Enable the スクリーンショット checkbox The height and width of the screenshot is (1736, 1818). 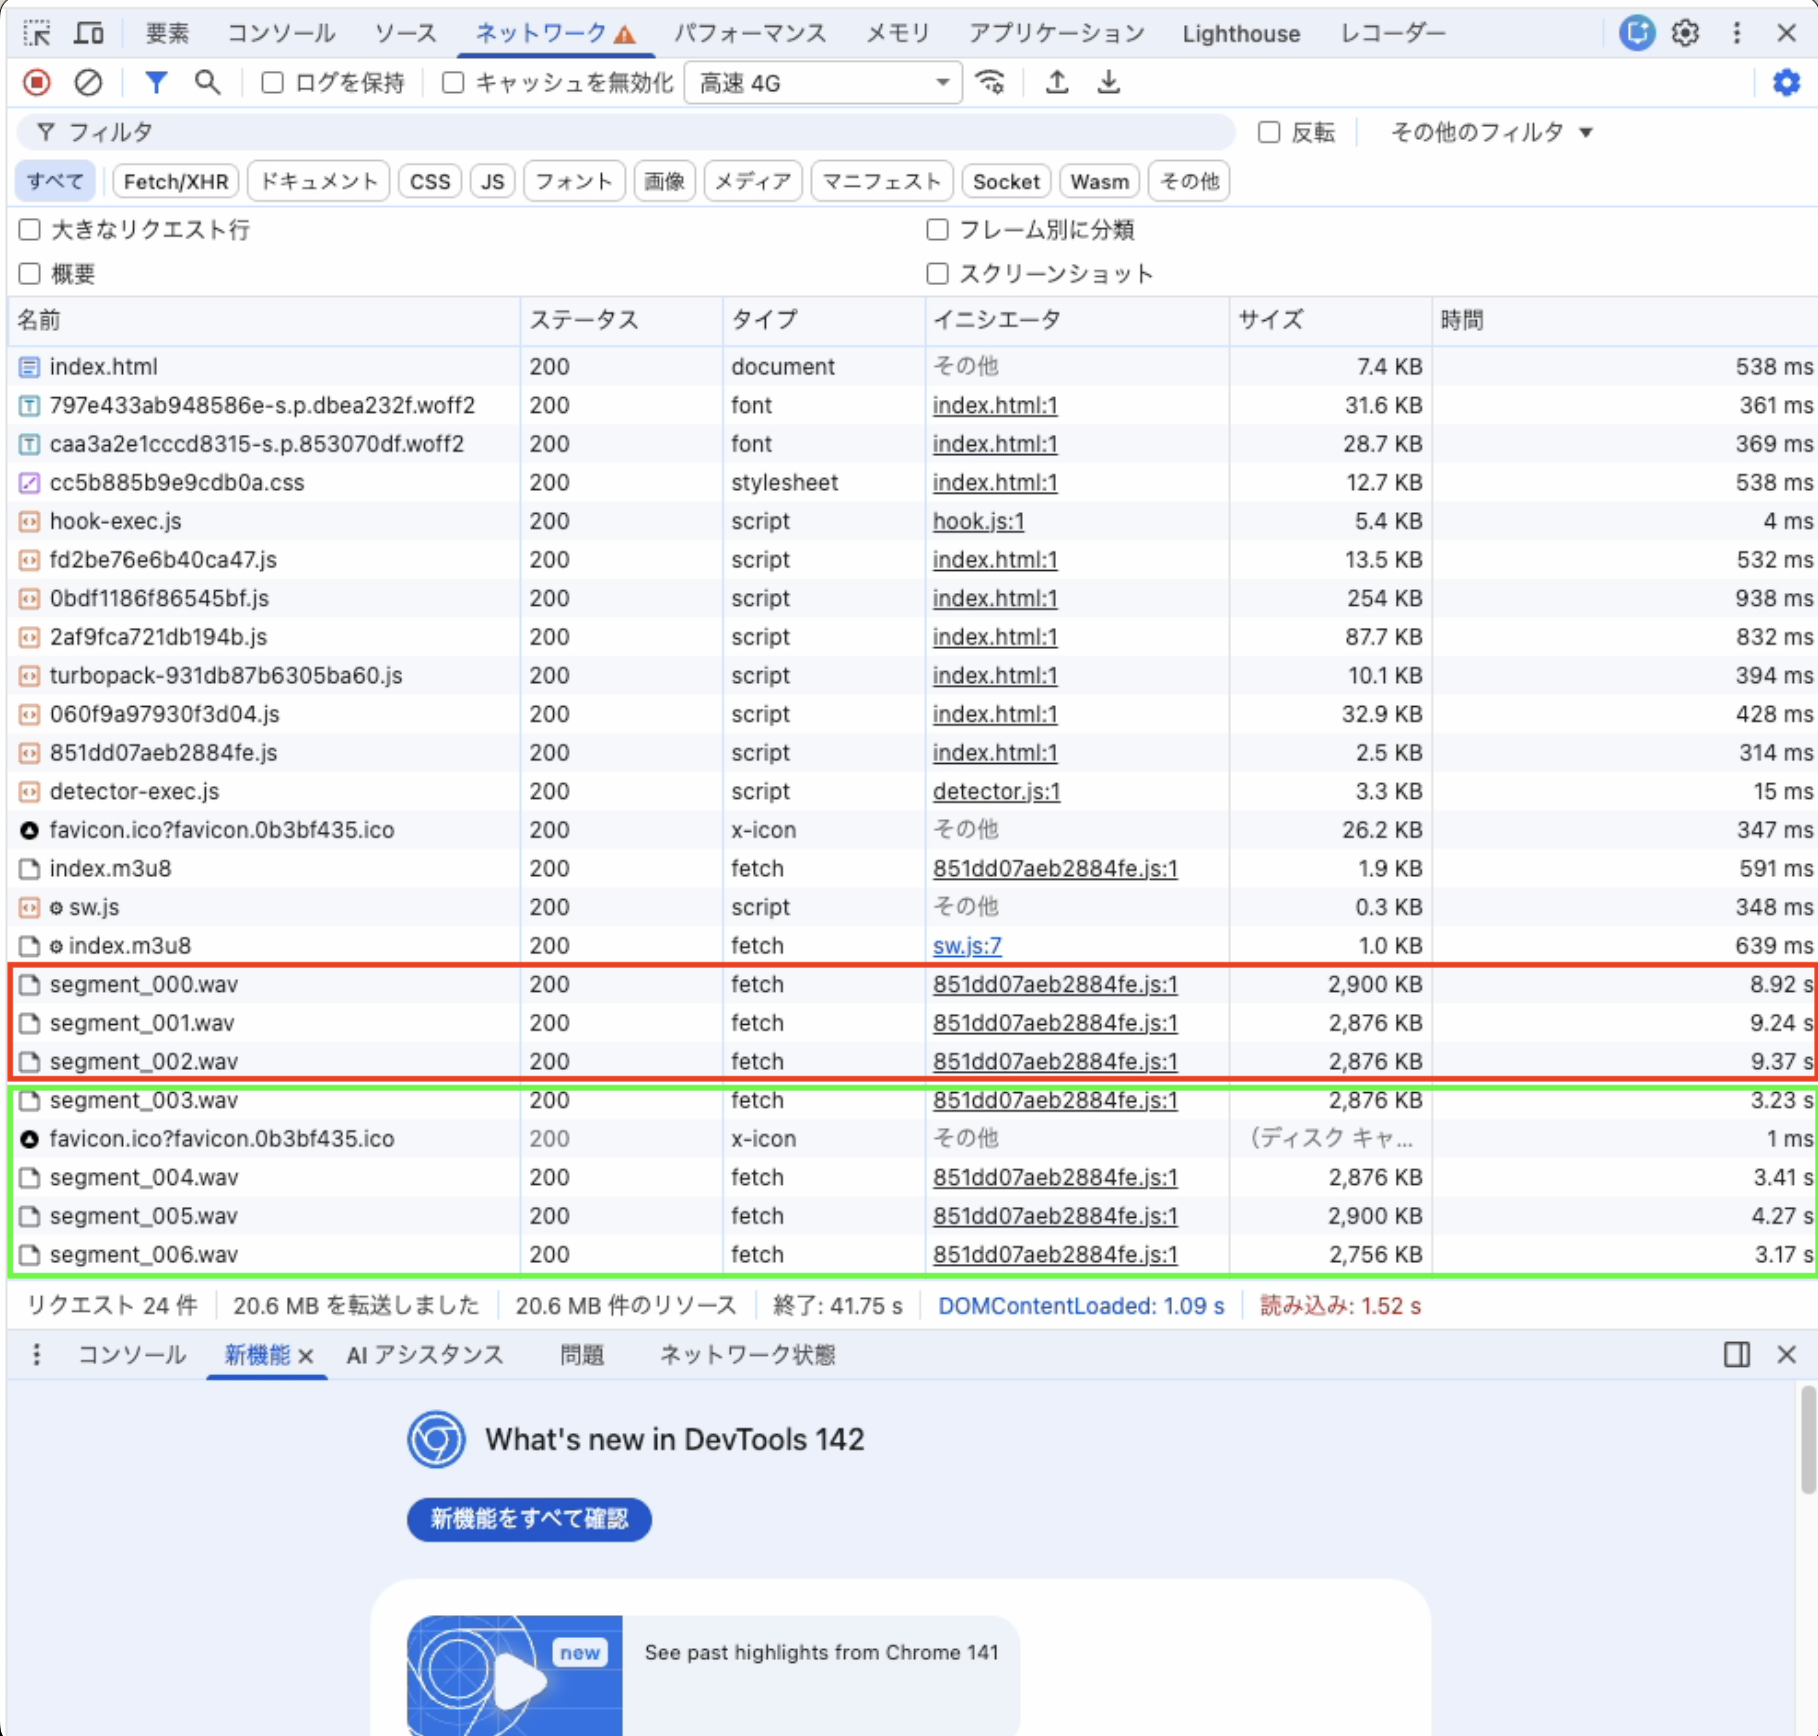937,274
